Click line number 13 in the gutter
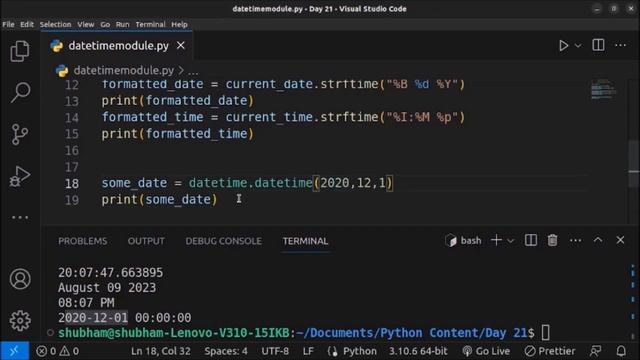Screen dimensions: 640x360 (x=72, y=101)
